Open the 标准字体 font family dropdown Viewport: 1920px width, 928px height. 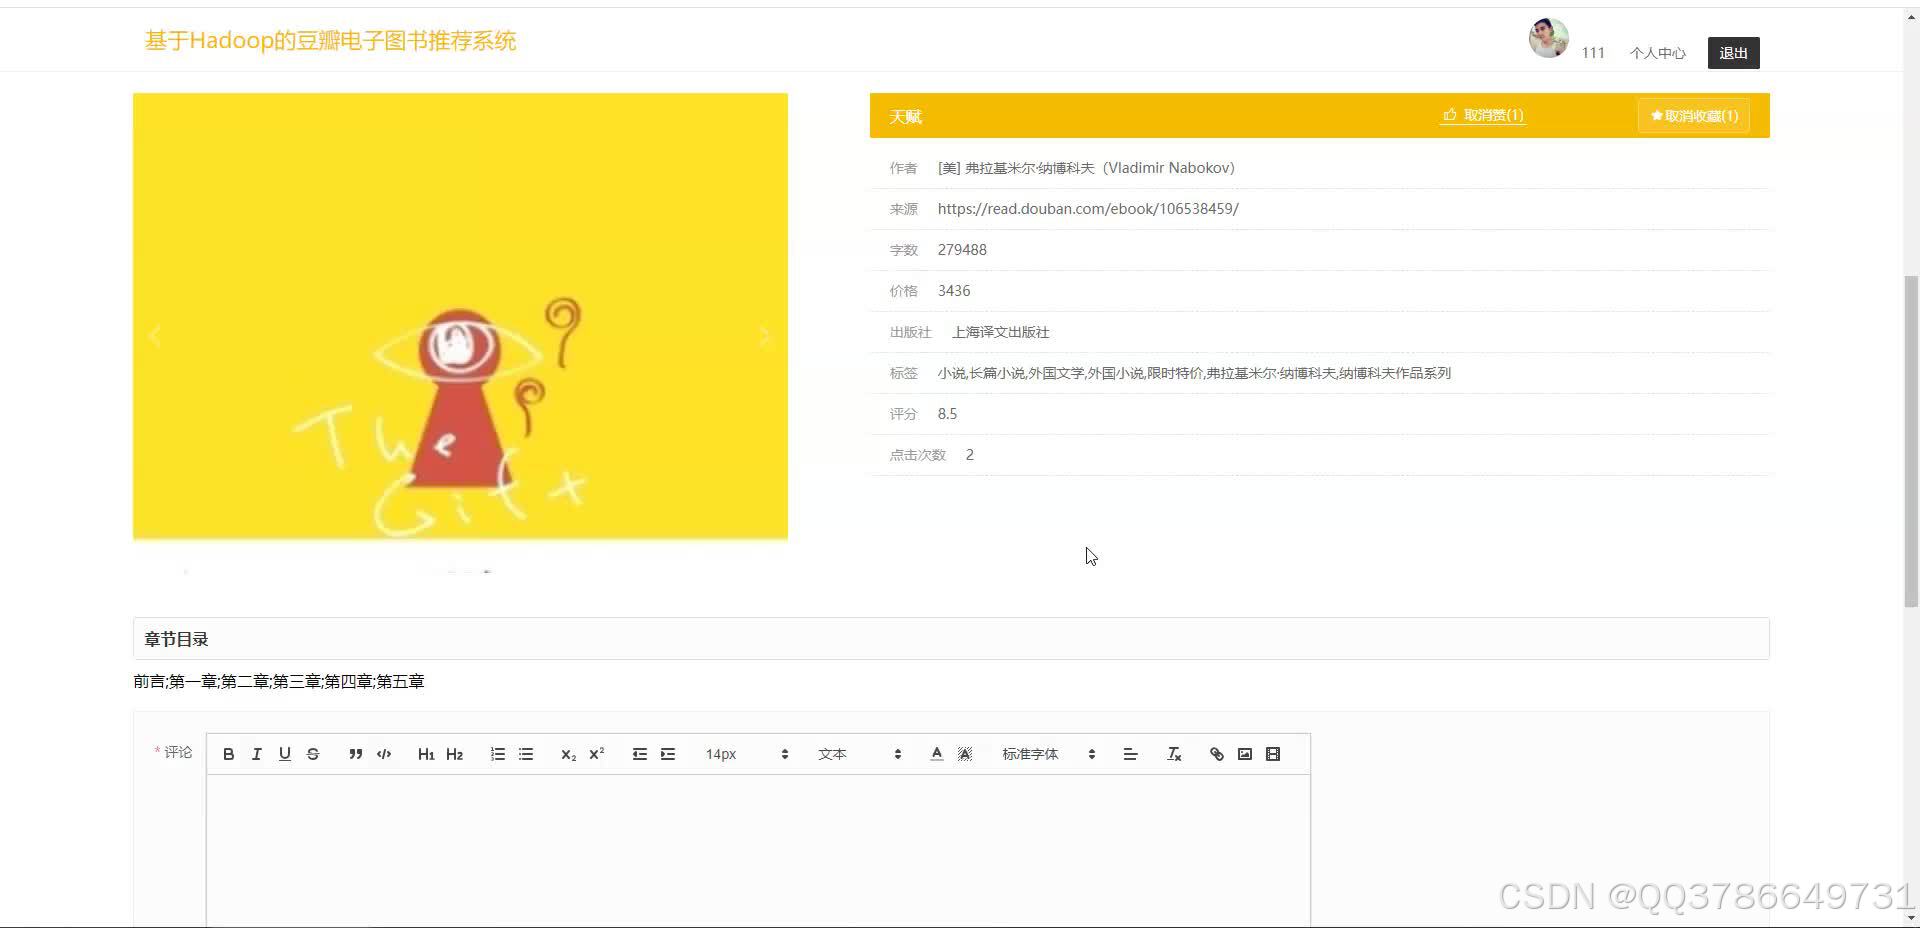(1048, 754)
